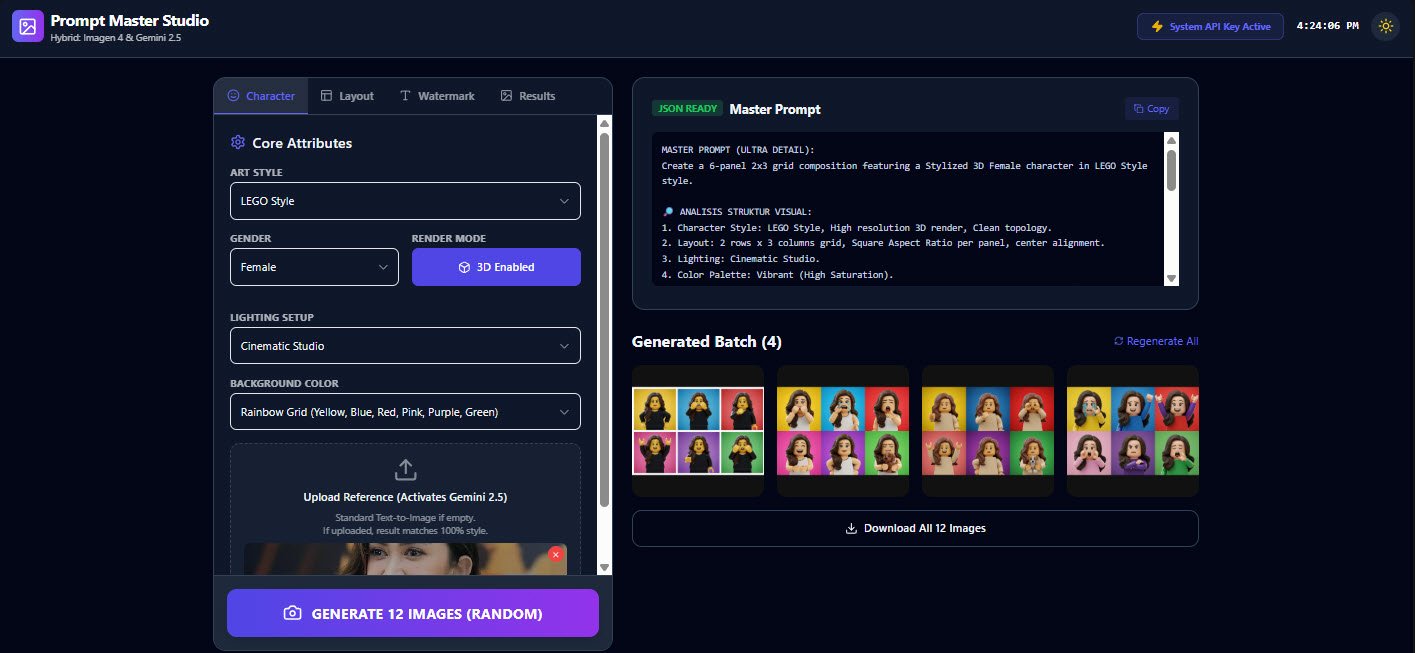Click Download All 12 Images button
This screenshot has width=1415, height=653.
tap(915, 528)
